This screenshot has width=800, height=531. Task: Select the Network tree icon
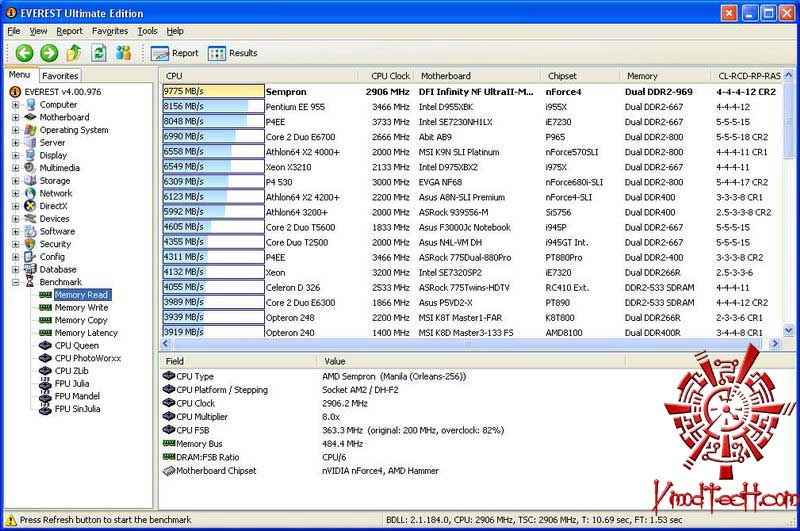coord(31,193)
